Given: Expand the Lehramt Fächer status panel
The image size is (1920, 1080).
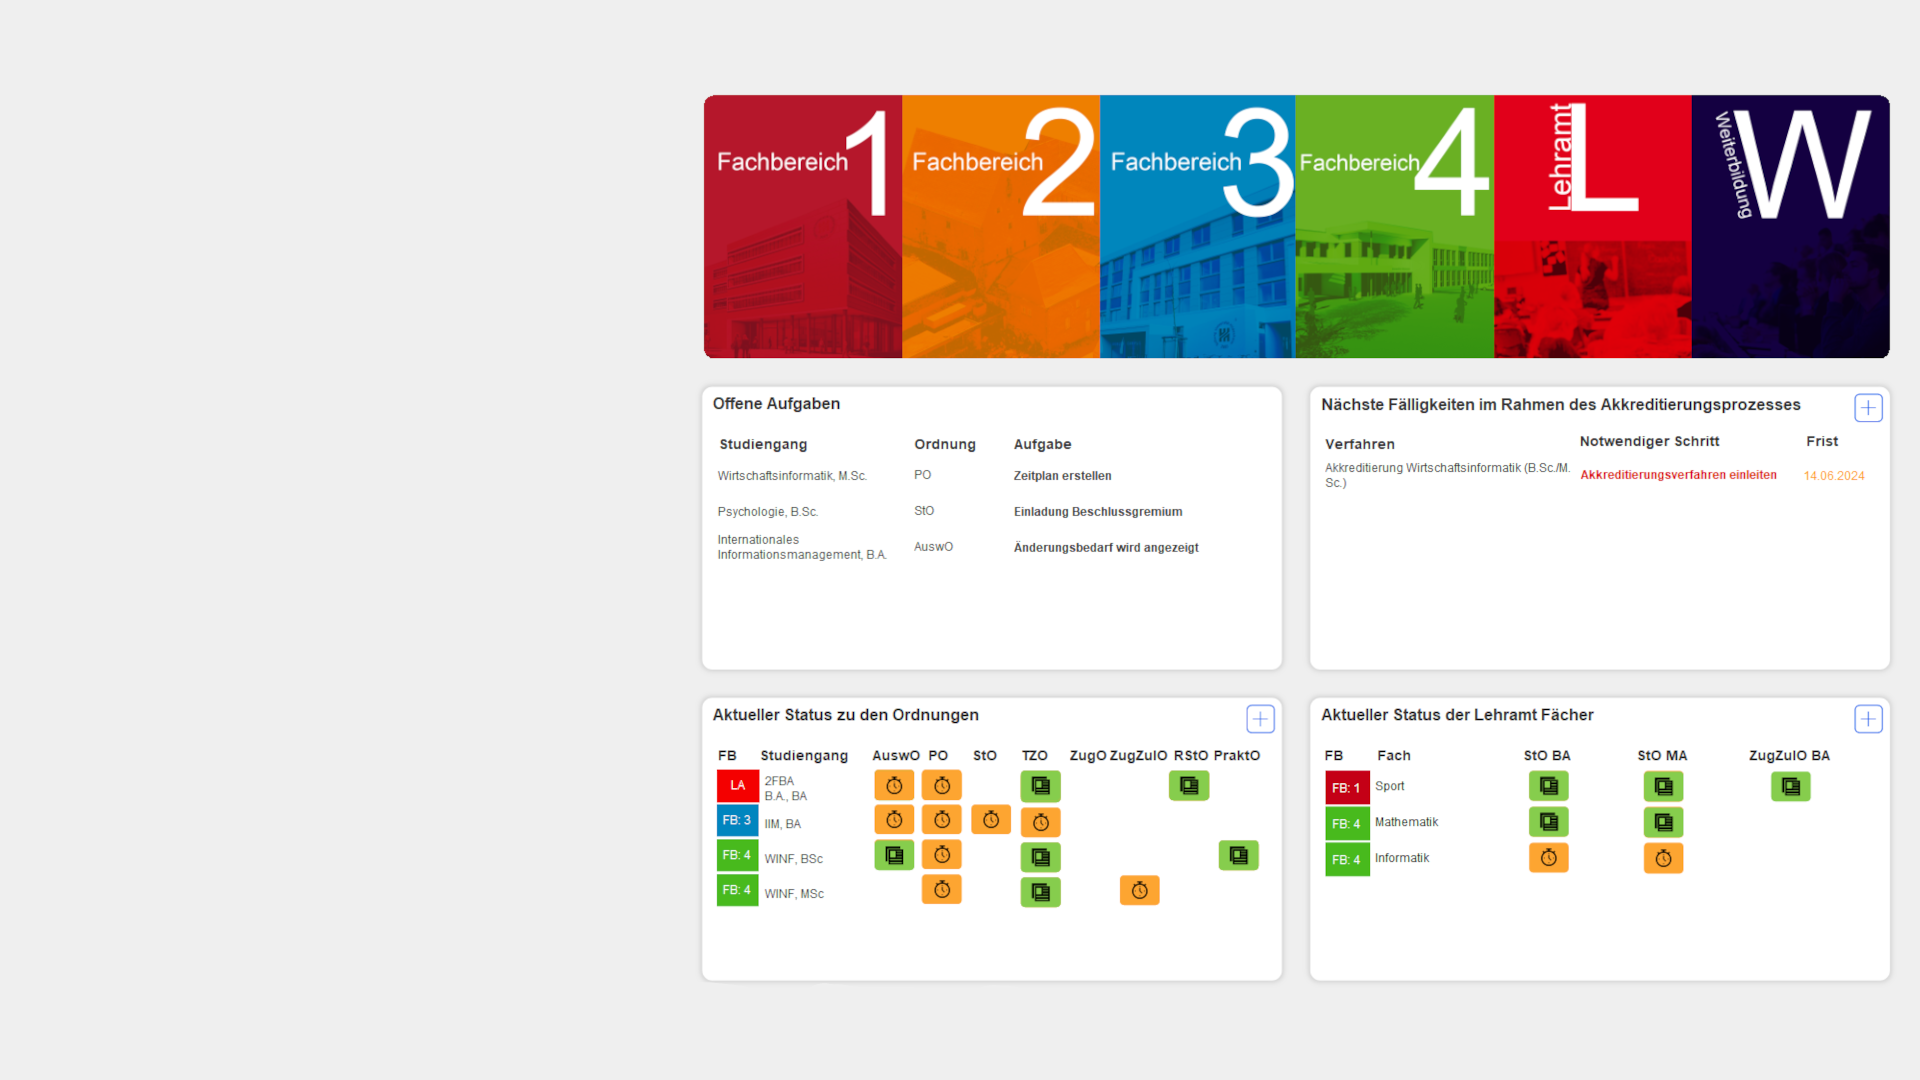Looking at the screenshot, I should (x=1868, y=719).
